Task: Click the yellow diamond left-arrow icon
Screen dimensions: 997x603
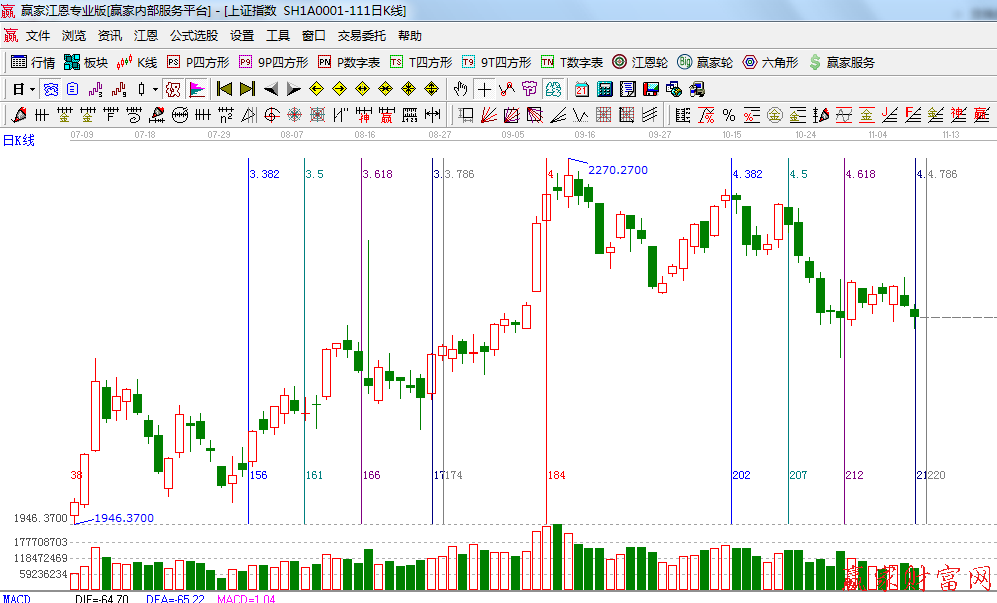Action: 315,89
